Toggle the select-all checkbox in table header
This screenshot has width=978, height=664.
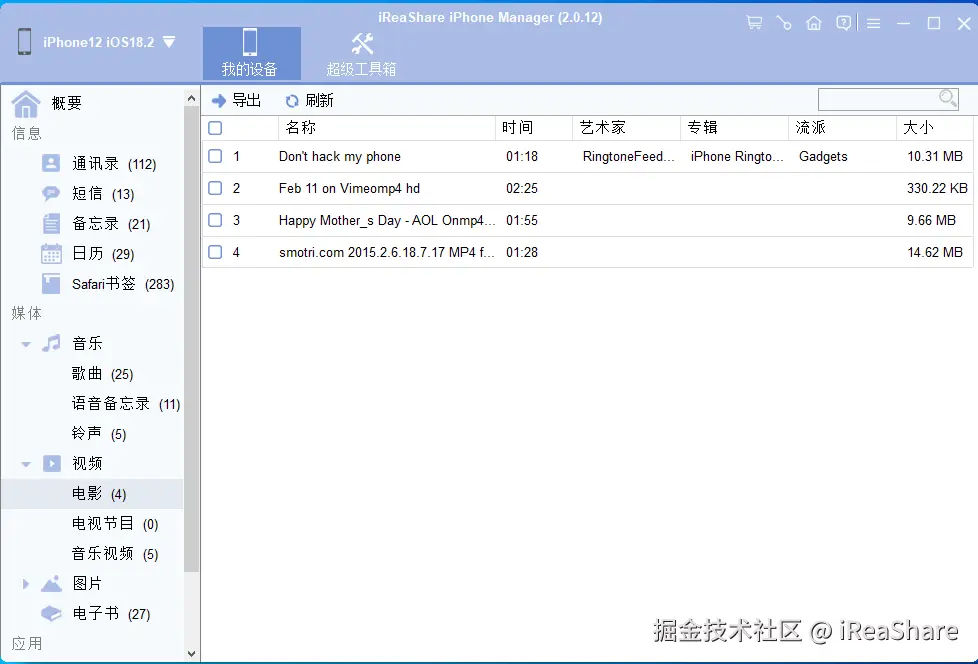tap(215, 128)
